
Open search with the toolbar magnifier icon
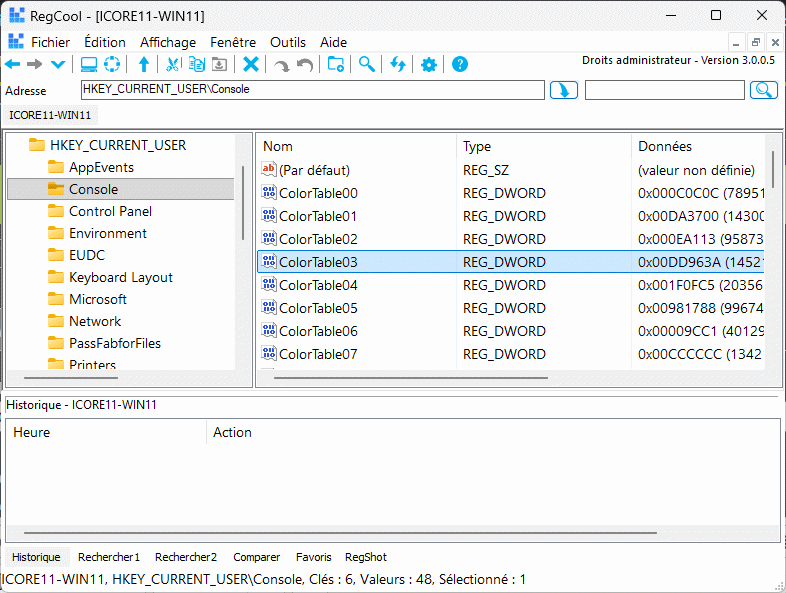coord(367,65)
